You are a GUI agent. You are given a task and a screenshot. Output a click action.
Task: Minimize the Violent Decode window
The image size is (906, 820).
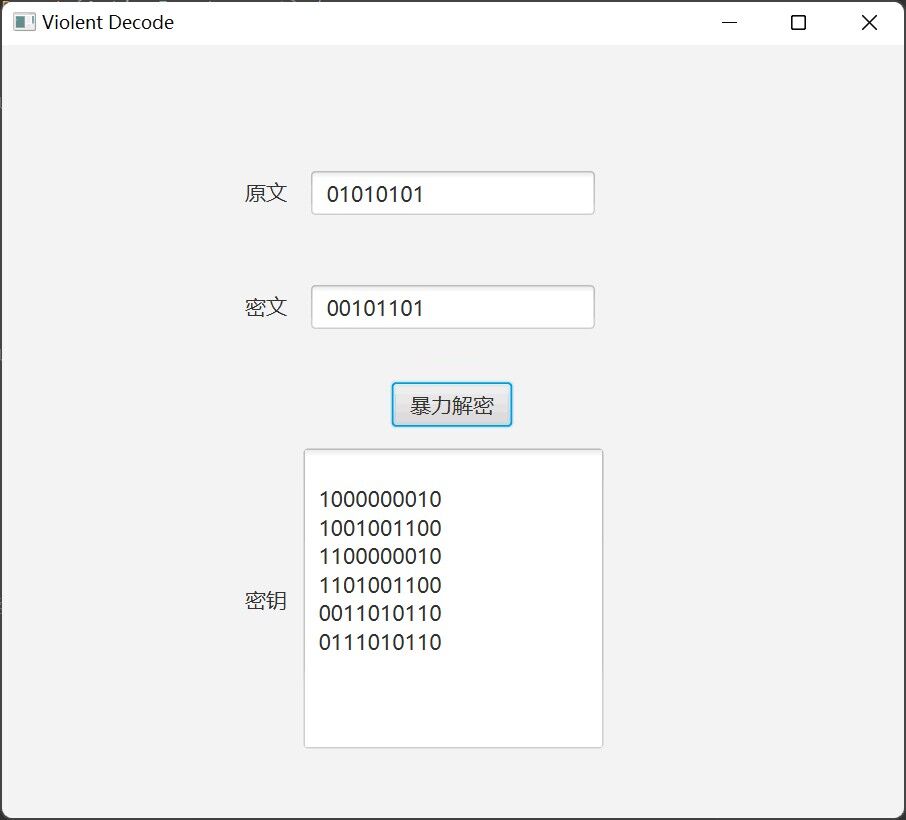click(x=729, y=22)
